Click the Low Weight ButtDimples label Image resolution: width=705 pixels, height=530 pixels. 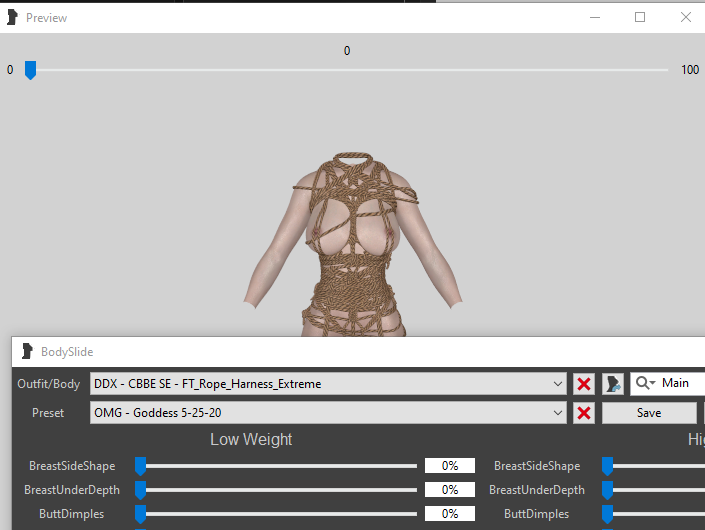tap(71, 514)
